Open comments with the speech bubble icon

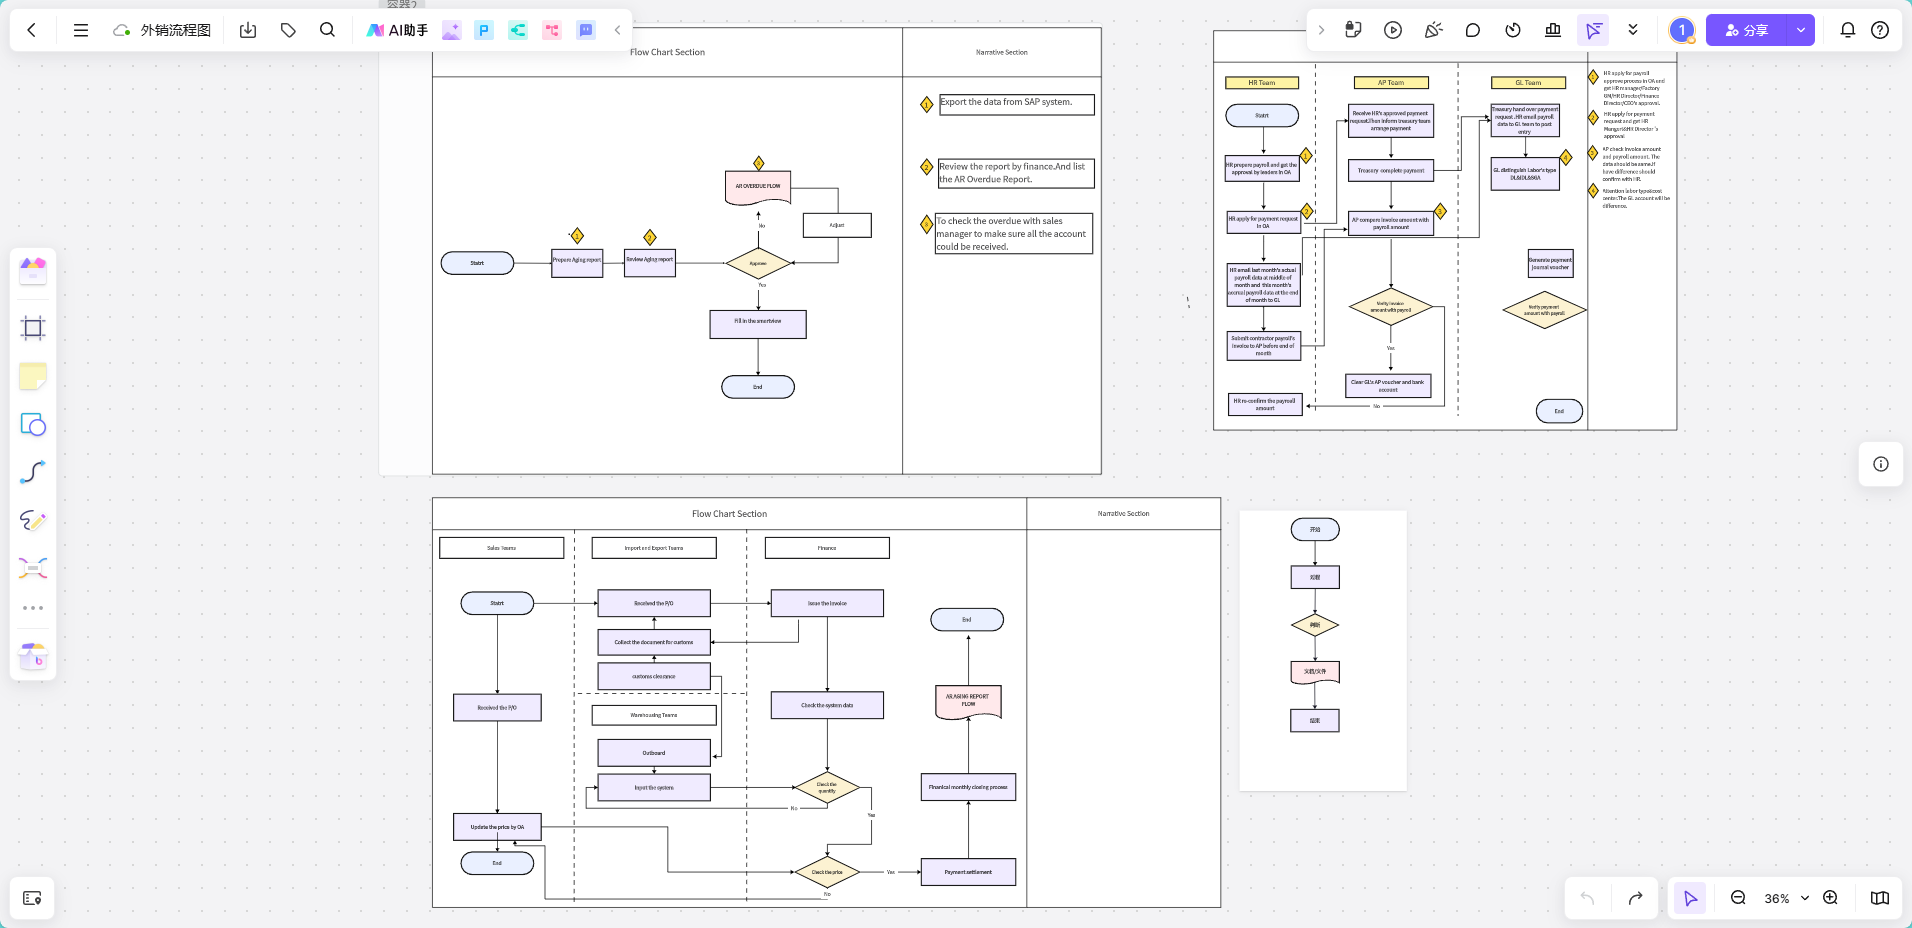coord(1473,30)
